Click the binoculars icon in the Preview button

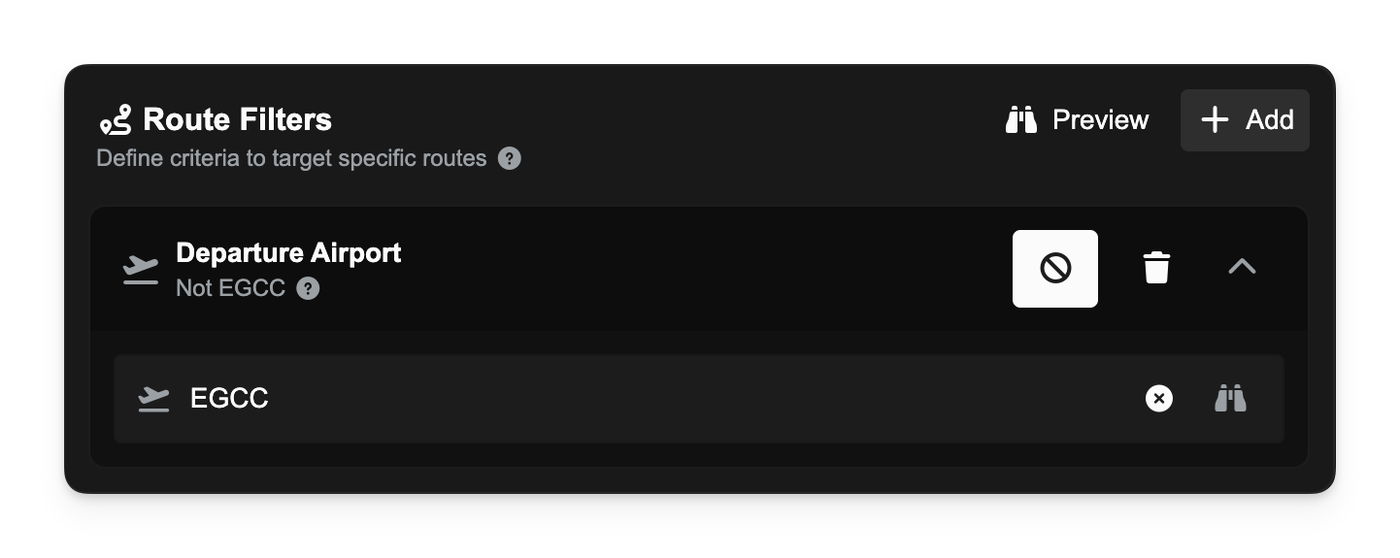tap(1021, 121)
